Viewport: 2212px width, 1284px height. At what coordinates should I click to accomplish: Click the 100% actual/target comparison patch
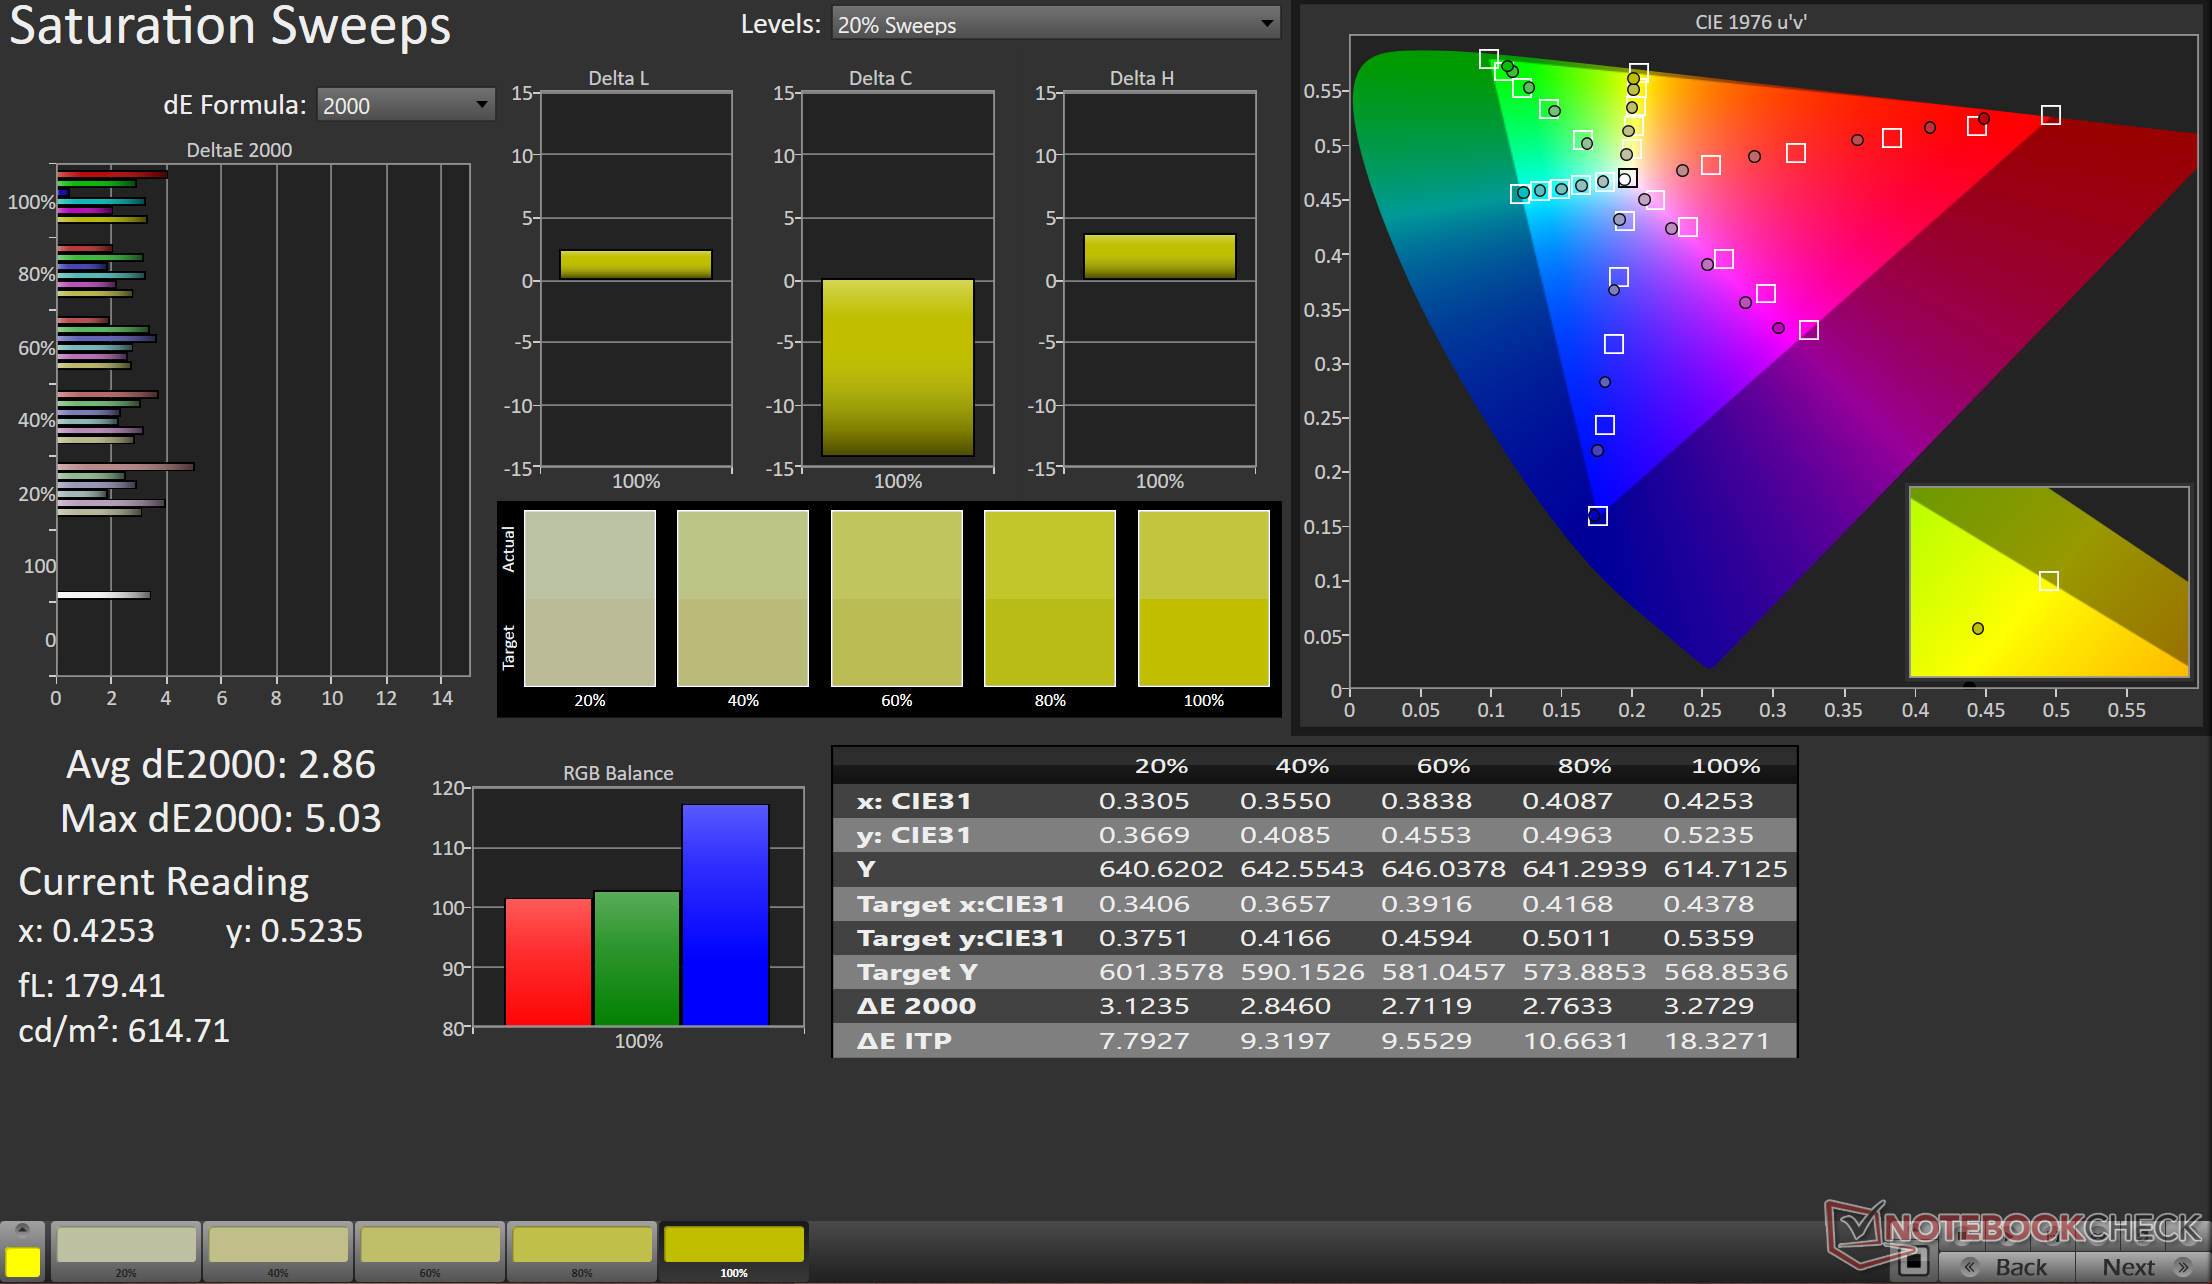click(1203, 598)
